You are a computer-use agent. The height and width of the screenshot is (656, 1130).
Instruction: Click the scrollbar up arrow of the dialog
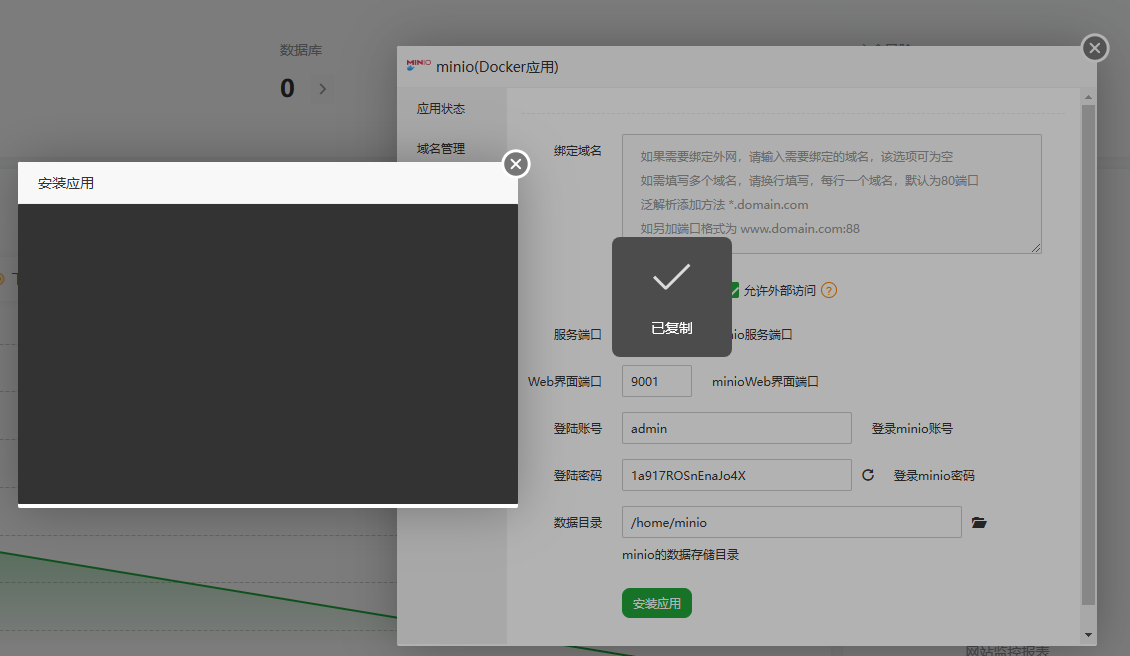[x=1089, y=96]
